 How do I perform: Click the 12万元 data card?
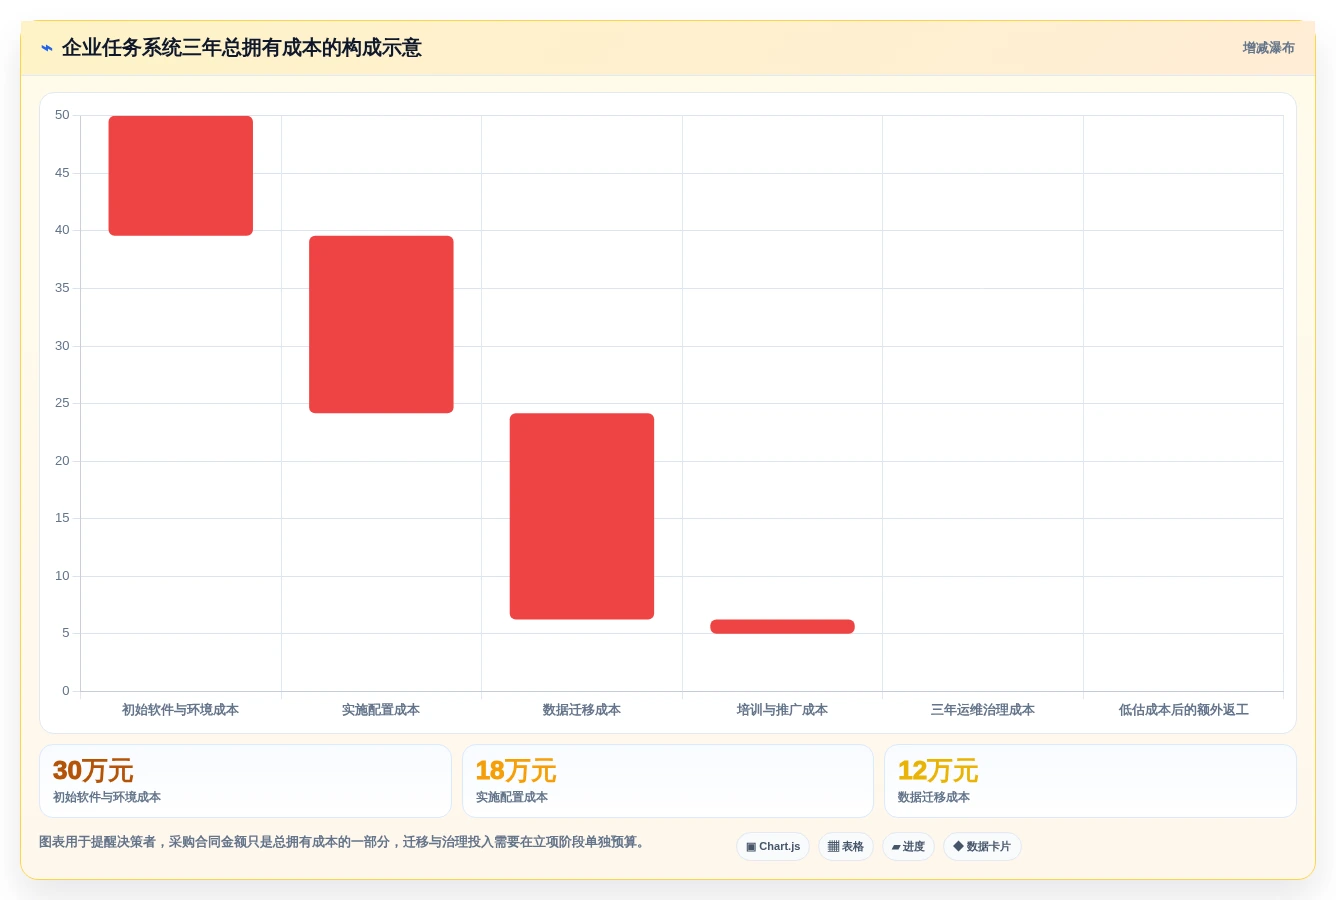pyautogui.click(x=1090, y=781)
